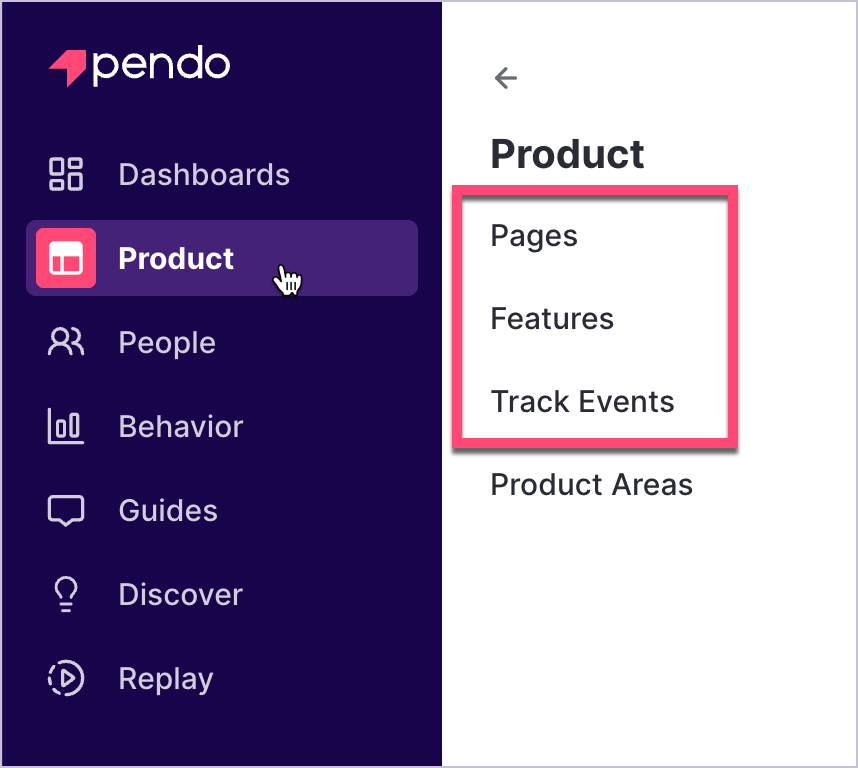Collapse the Product panel using the back arrow
The height and width of the screenshot is (768, 858).
(x=505, y=77)
